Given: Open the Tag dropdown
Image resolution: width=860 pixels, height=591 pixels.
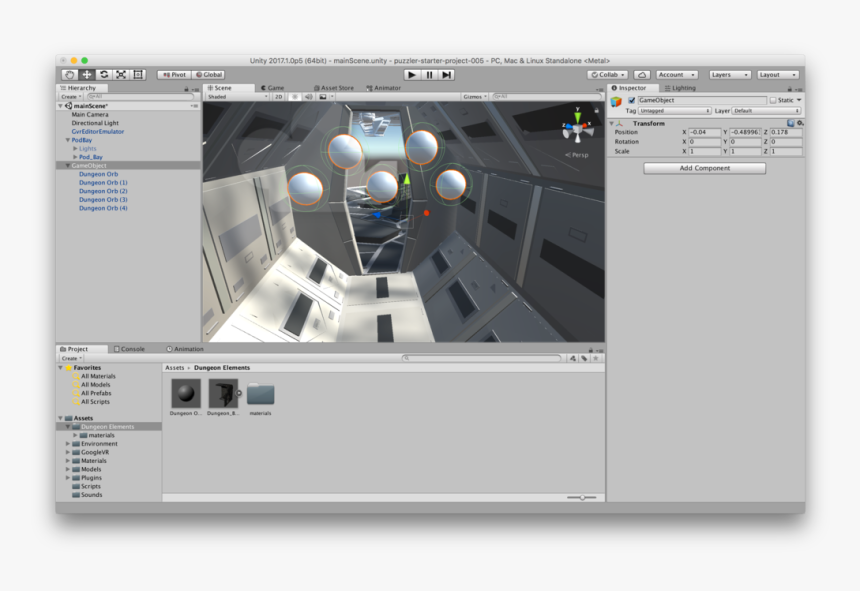Looking at the screenshot, I should point(674,111).
